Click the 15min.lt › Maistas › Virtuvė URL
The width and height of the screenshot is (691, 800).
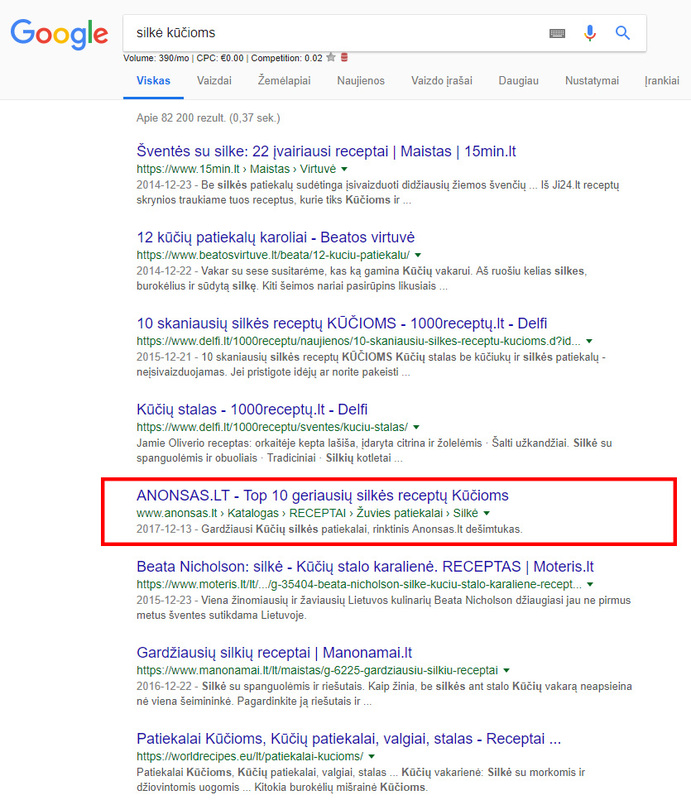pyautogui.click(x=236, y=169)
